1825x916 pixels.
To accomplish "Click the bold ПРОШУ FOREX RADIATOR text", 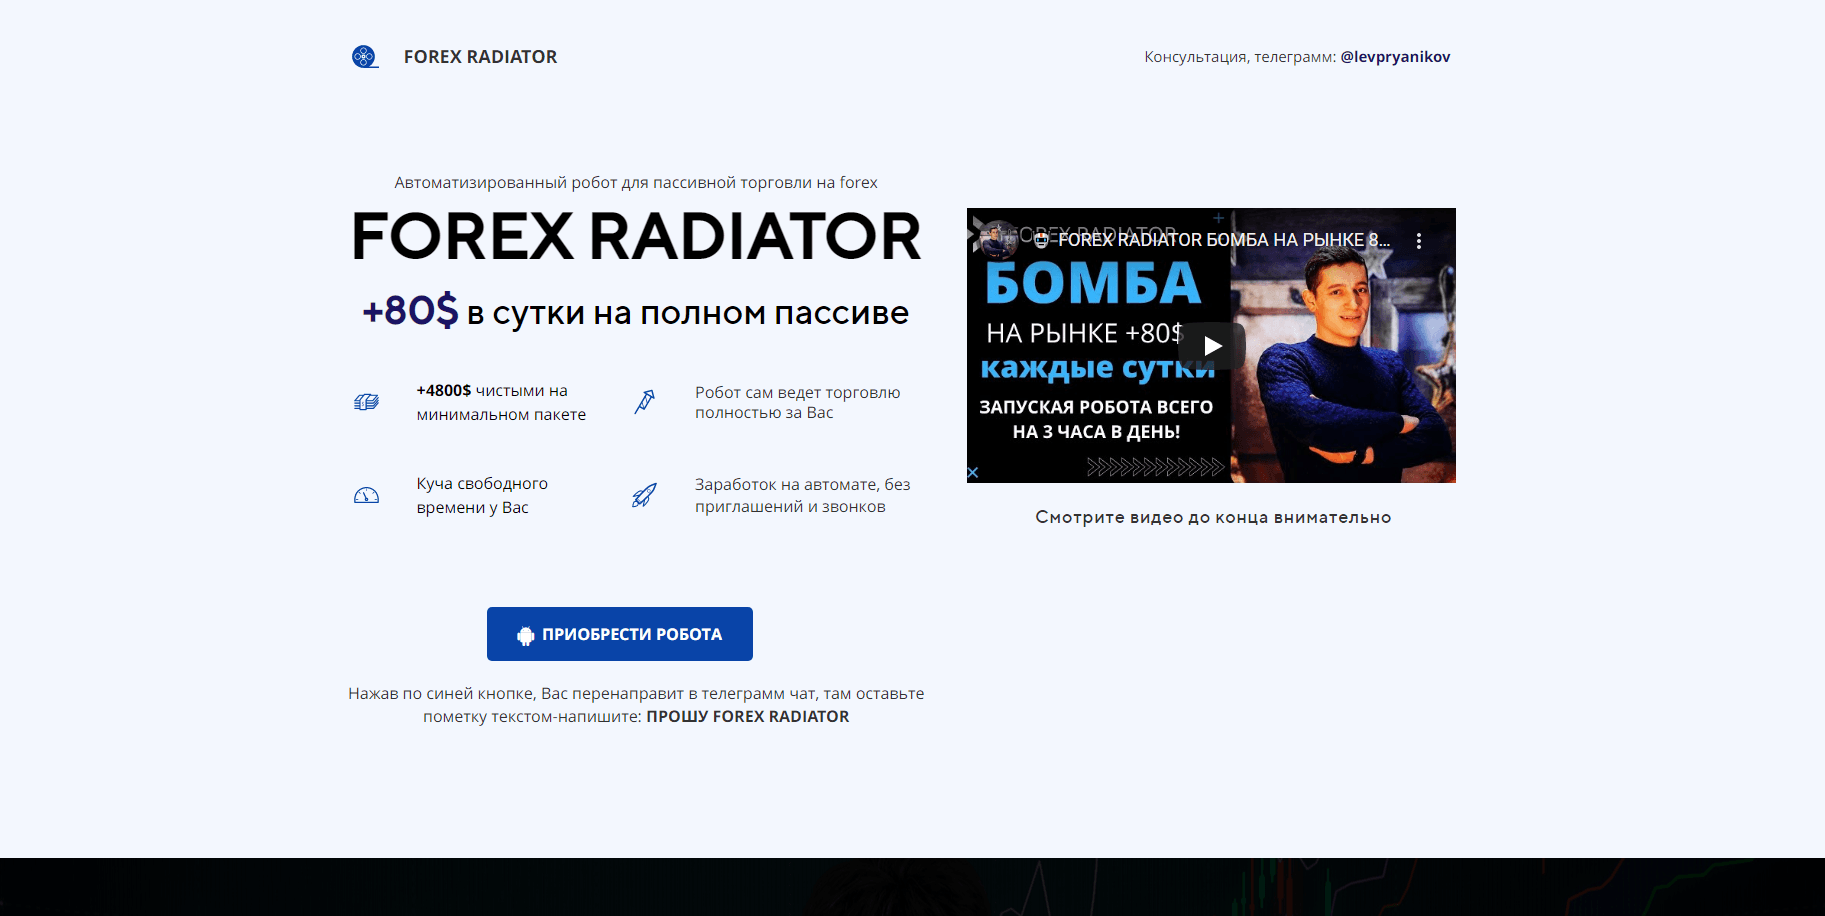I will pyautogui.click(x=748, y=716).
